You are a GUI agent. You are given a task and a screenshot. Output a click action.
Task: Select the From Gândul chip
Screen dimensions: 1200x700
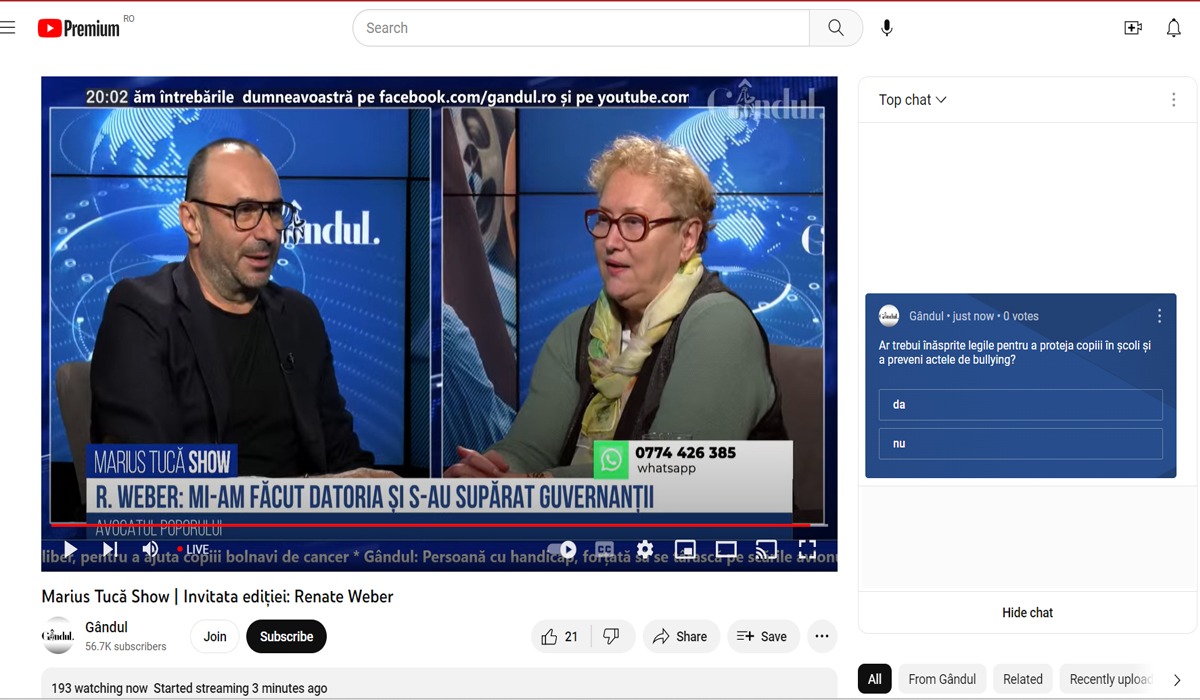tap(942, 679)
